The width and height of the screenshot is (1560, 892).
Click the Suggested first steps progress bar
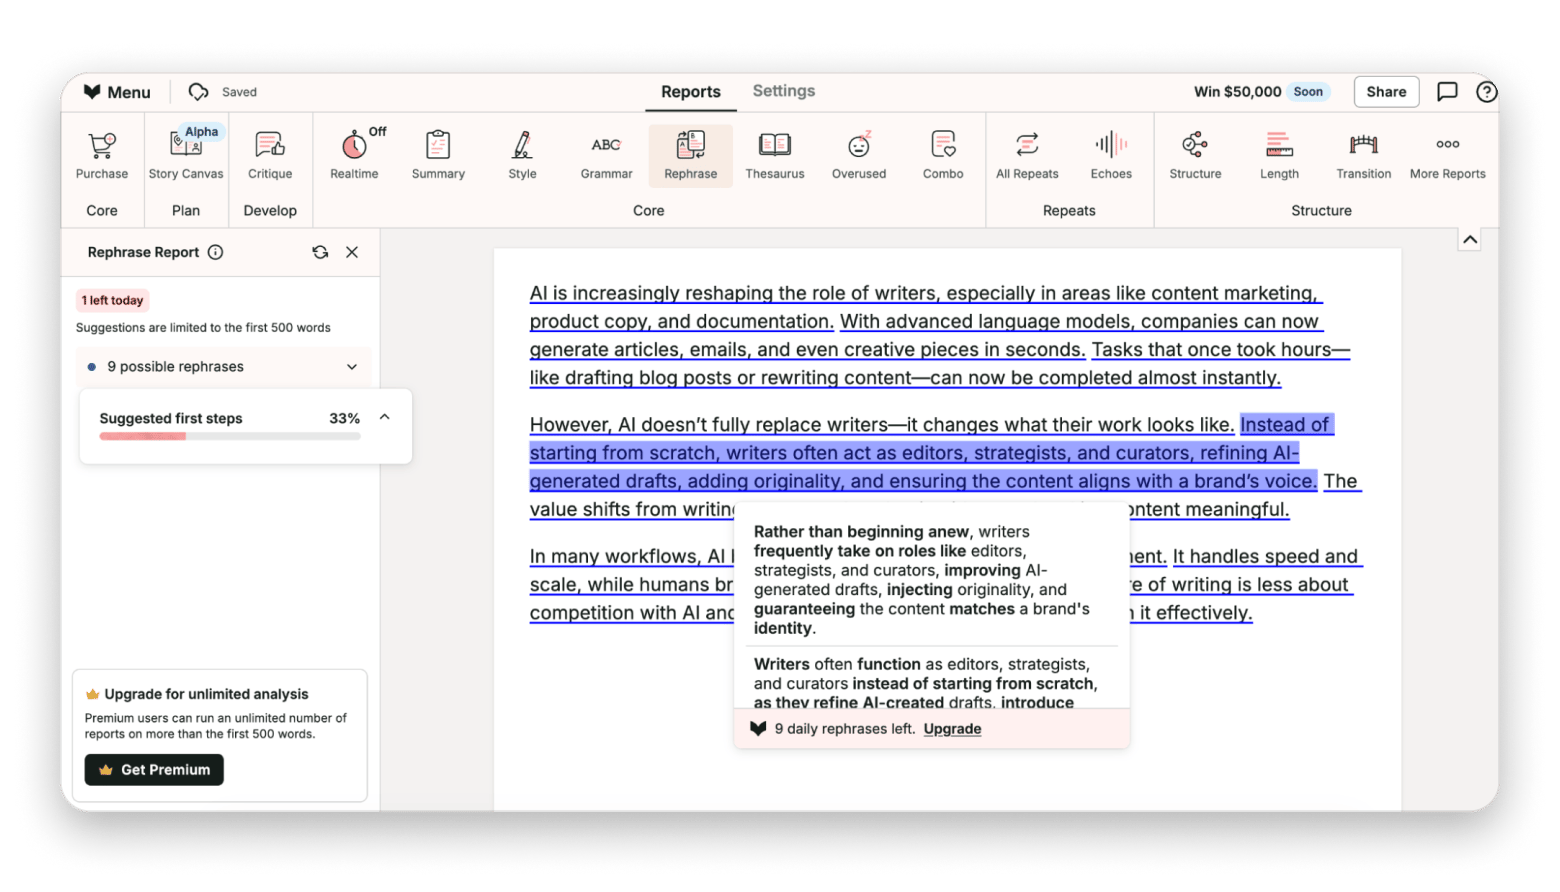[228, 437]
